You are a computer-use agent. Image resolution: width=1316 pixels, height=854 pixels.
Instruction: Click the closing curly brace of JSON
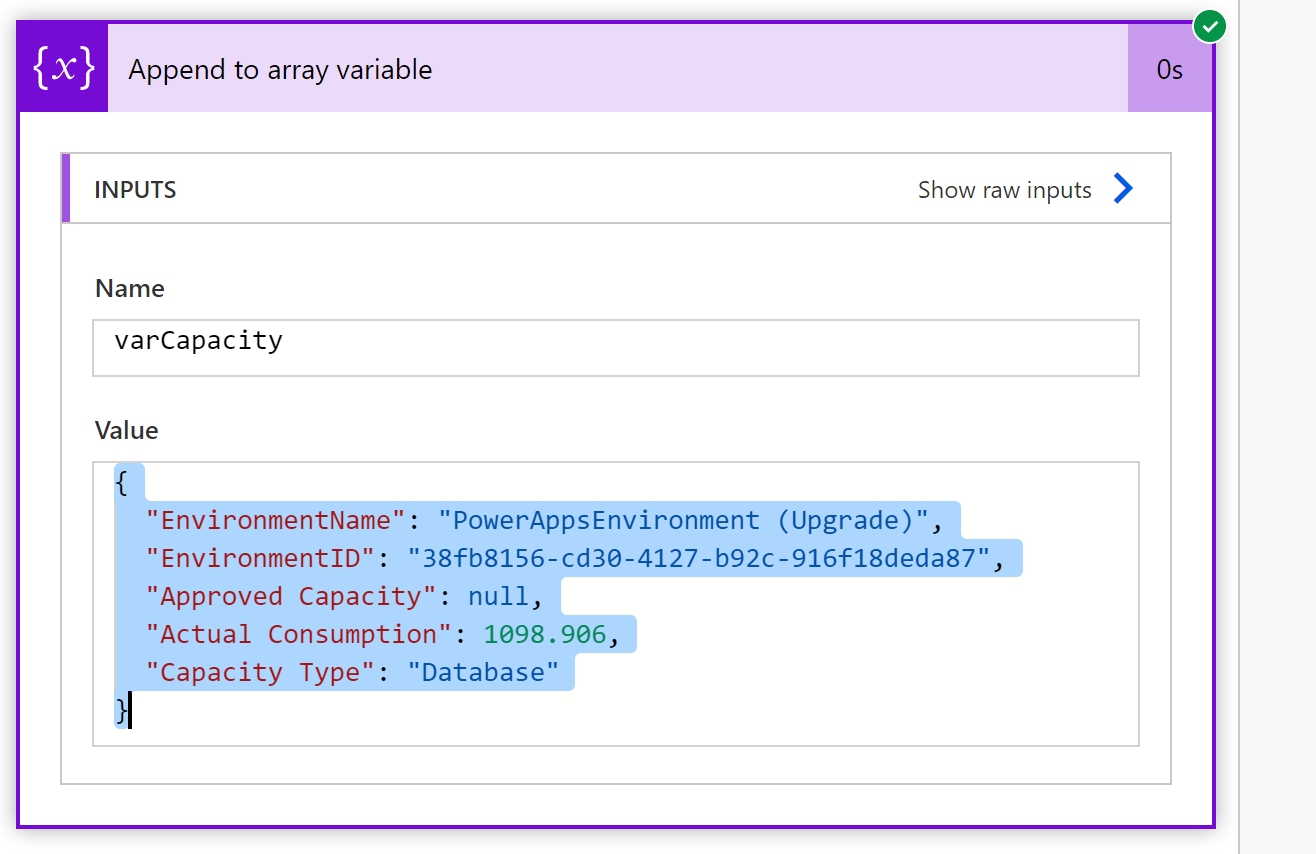tap(122, 710)
